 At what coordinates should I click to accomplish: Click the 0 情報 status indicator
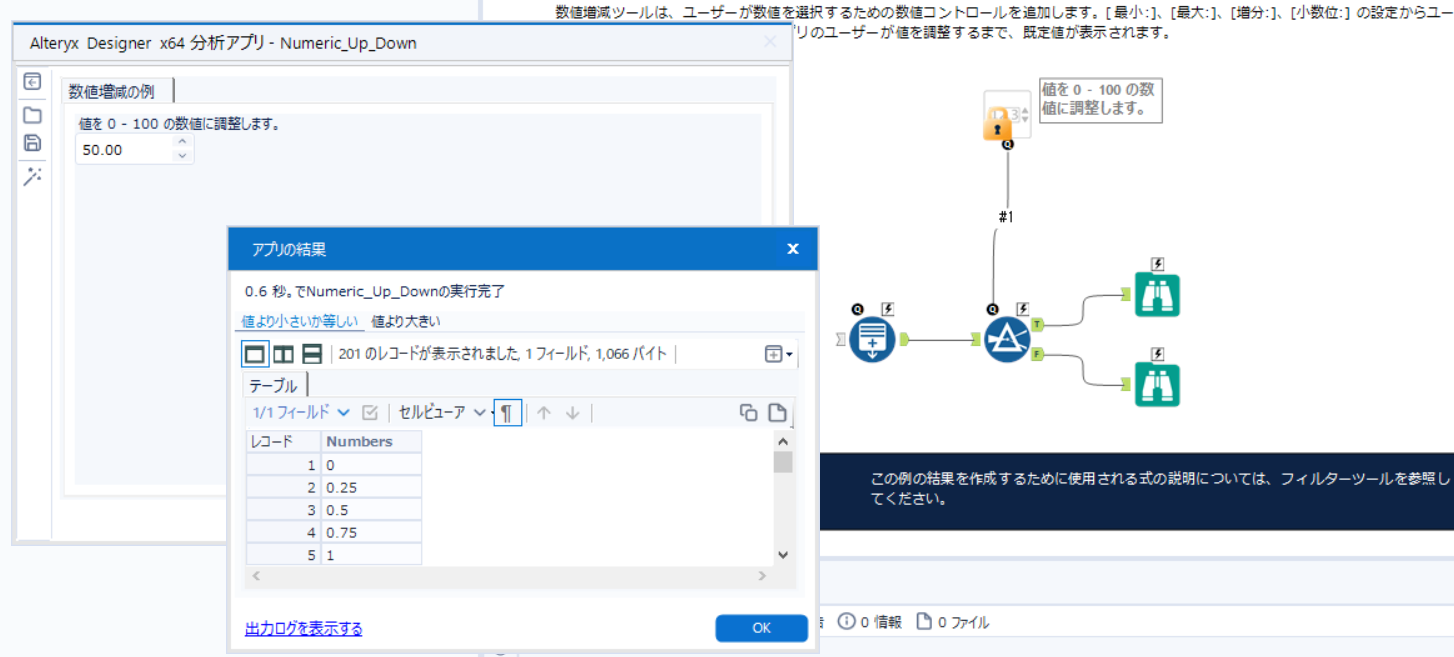(869, 622)
